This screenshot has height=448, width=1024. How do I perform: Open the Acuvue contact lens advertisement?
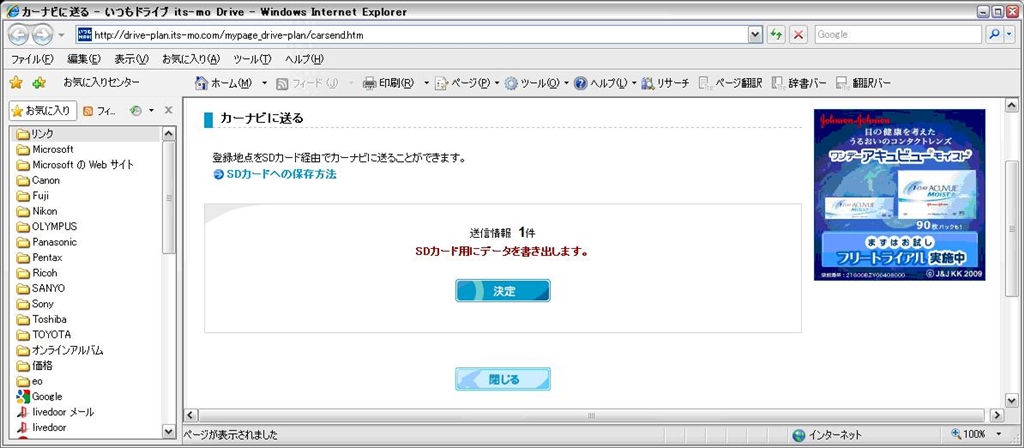point(899,195)
